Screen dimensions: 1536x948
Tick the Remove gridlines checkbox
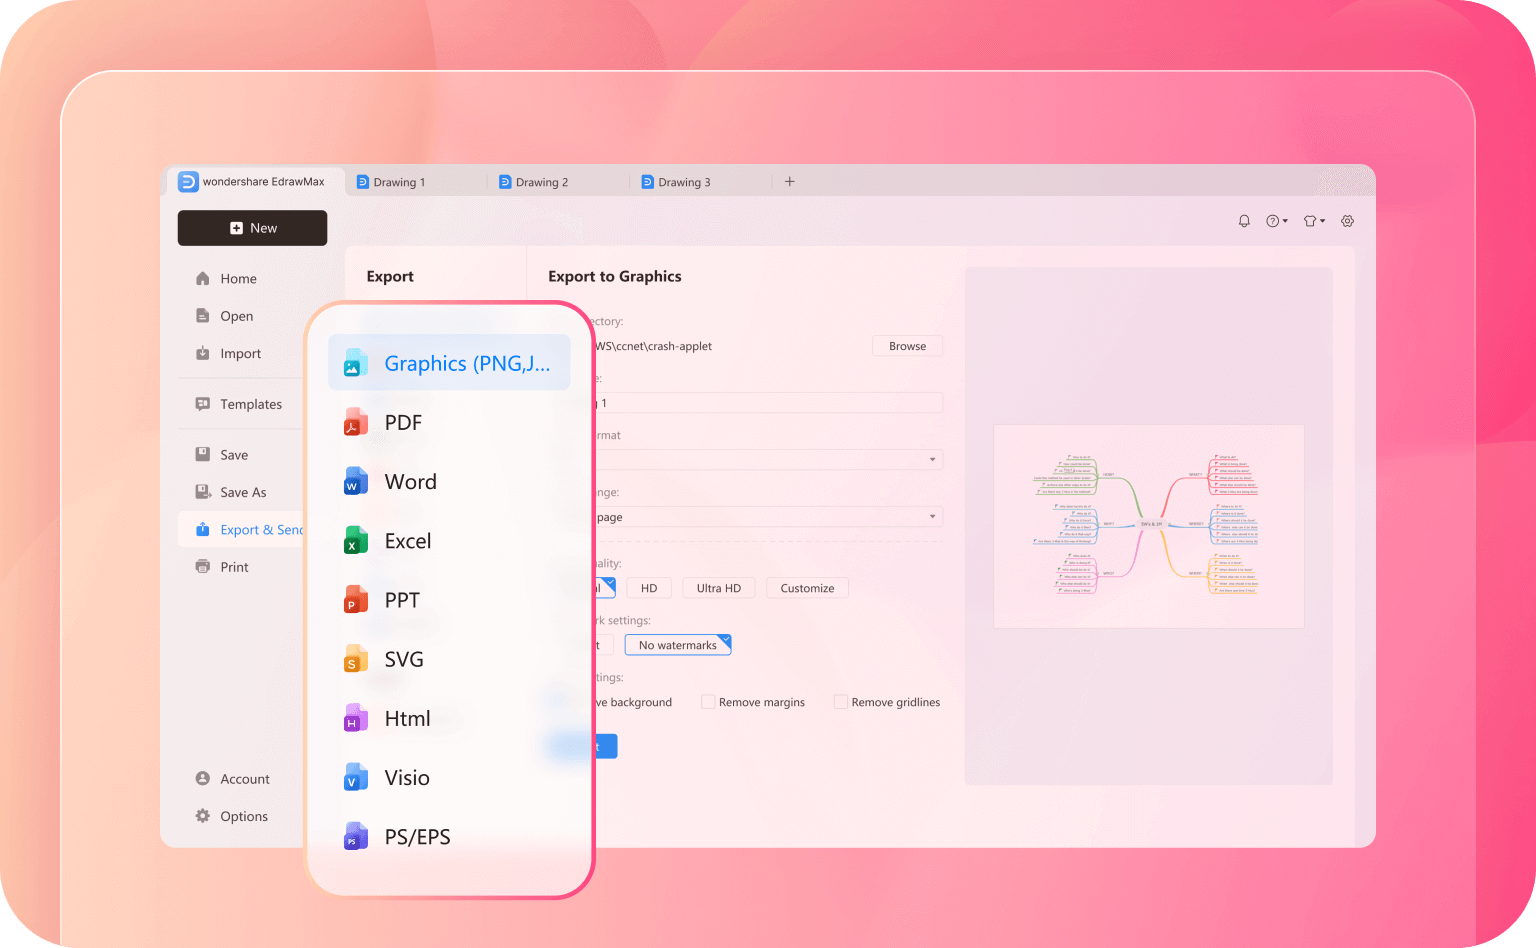tap(841, 702)
